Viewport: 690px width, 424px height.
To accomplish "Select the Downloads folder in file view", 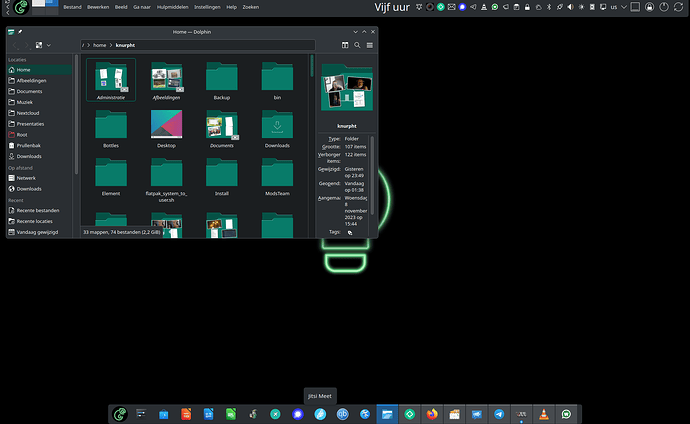I will (277, 128).
